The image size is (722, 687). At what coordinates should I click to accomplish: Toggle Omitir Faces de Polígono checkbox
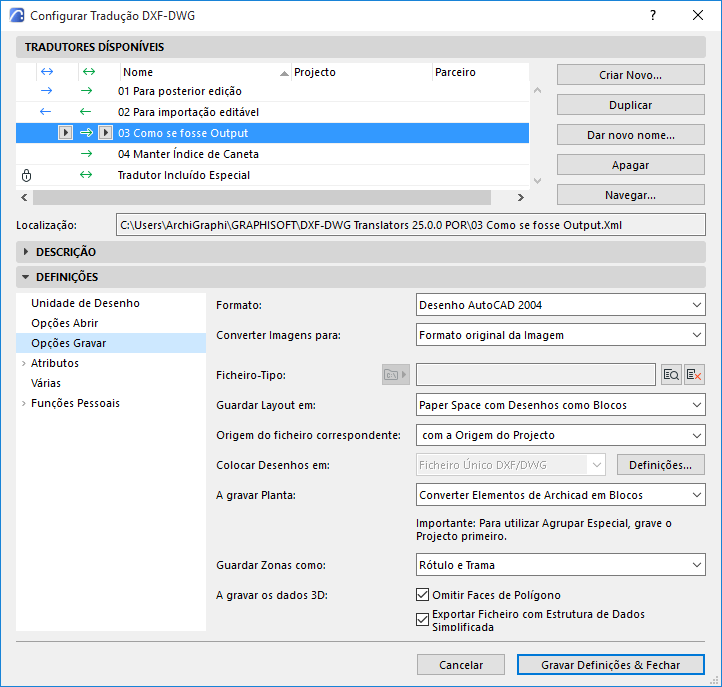[422, 594]
